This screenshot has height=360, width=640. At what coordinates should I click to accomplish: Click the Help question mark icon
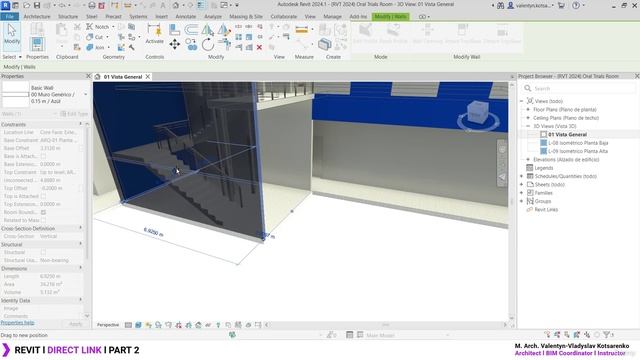tap(576, 5)
